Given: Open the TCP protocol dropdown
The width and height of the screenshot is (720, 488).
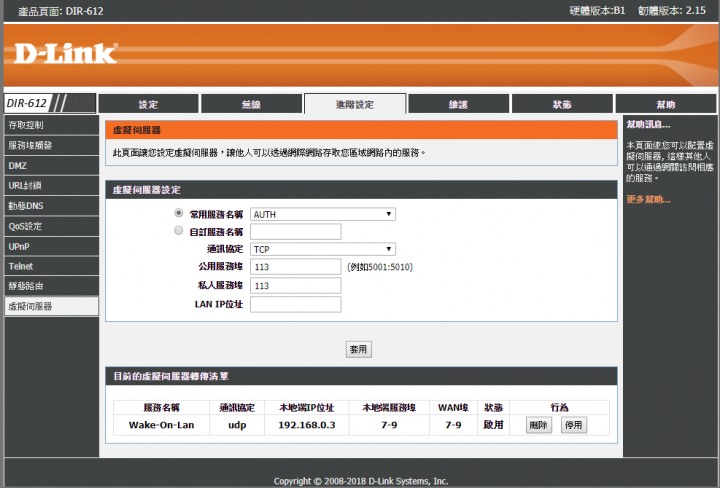Looking at the screenshot, I should 323,249.
